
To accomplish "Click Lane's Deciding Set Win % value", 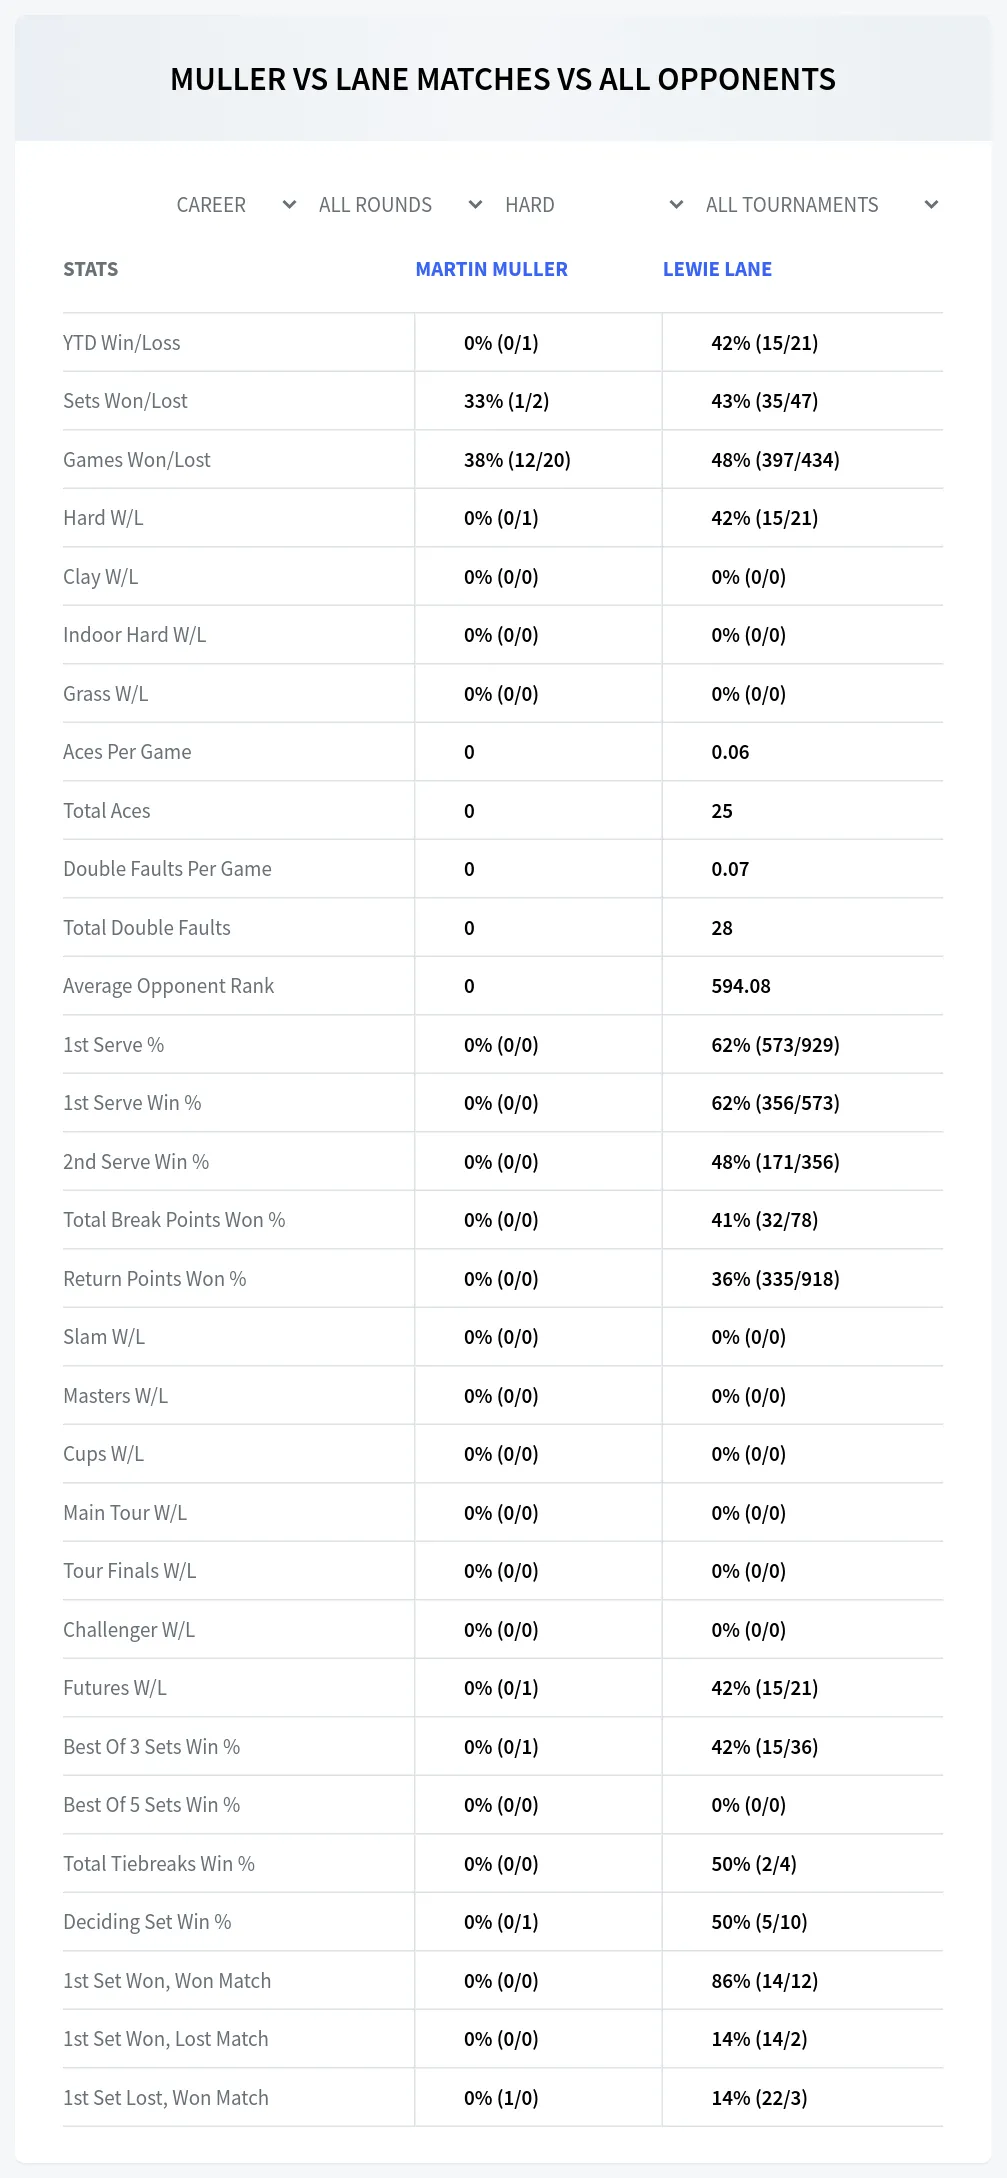I will click(x=760, y=1922).
